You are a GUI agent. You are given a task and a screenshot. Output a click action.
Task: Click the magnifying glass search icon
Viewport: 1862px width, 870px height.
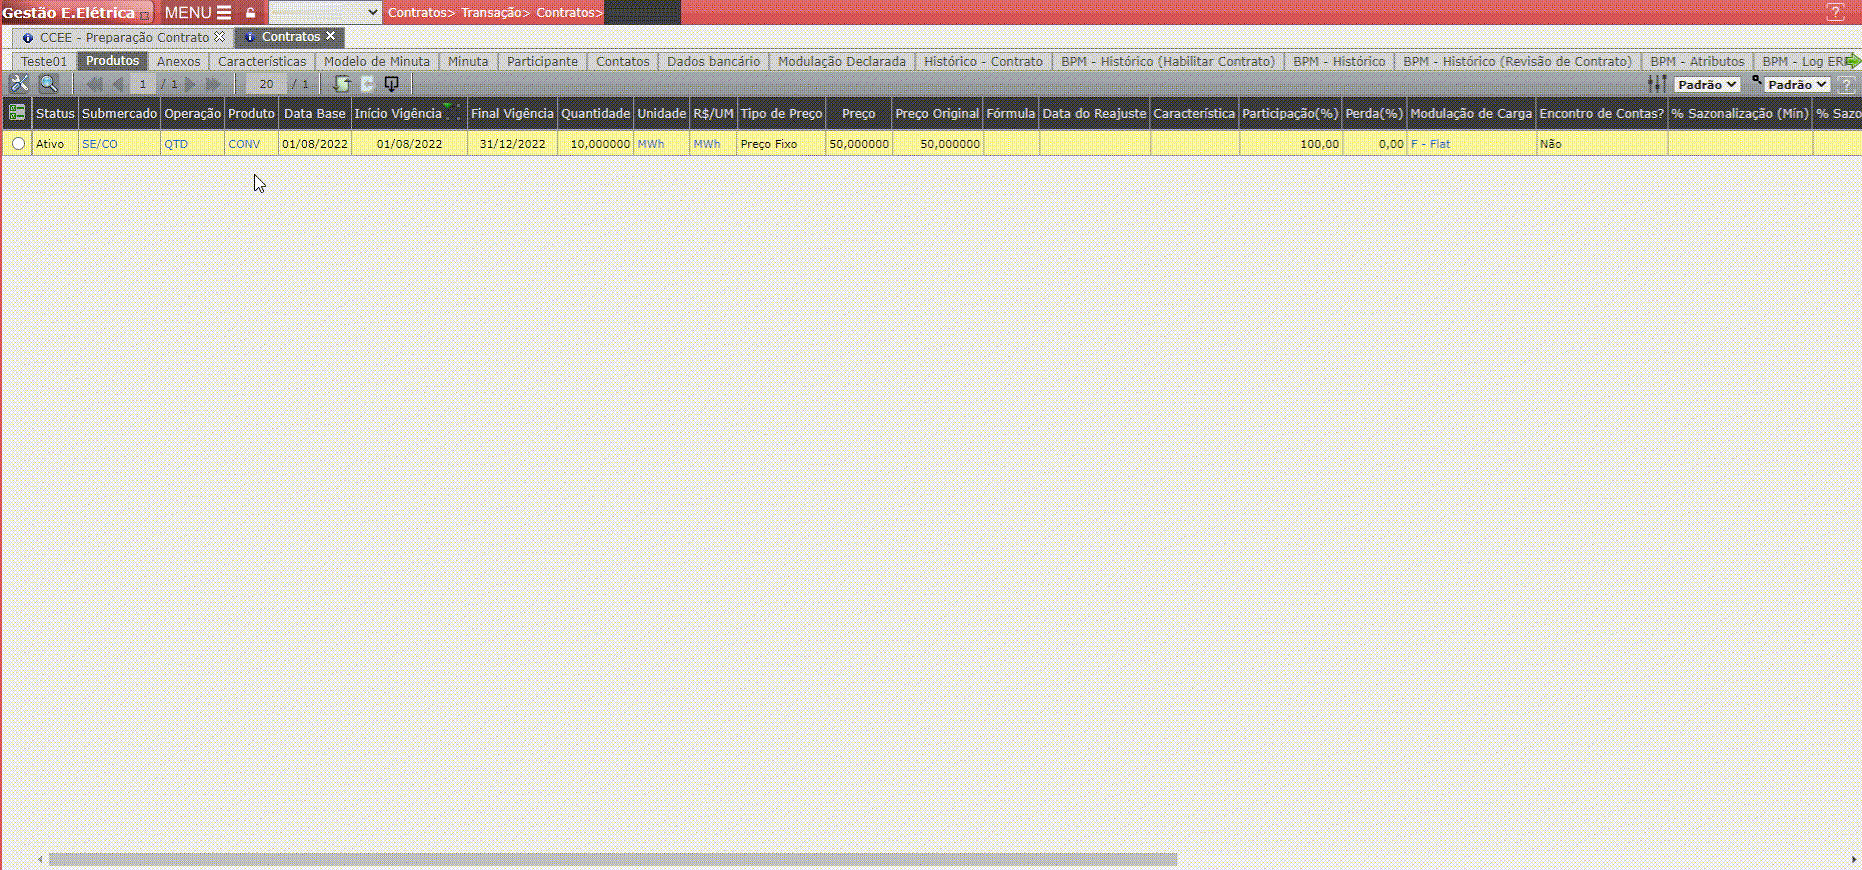(48, 84)
